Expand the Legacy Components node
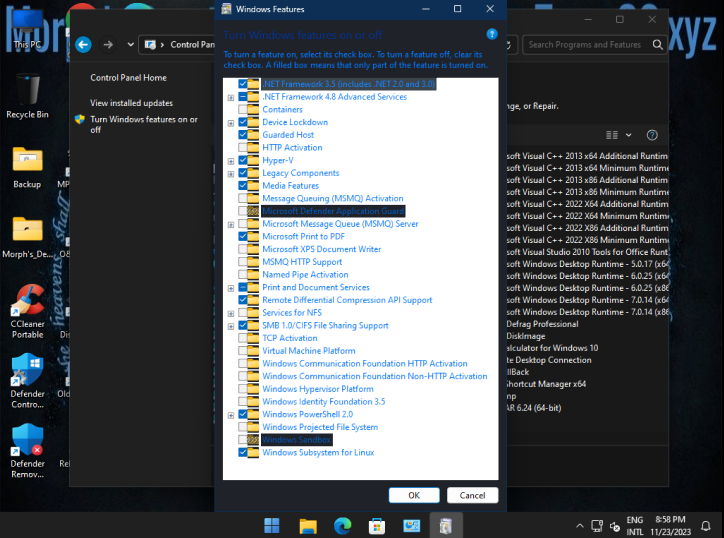Image resolution: width=724 pixels, height=538 pixels. click(231, 174)
